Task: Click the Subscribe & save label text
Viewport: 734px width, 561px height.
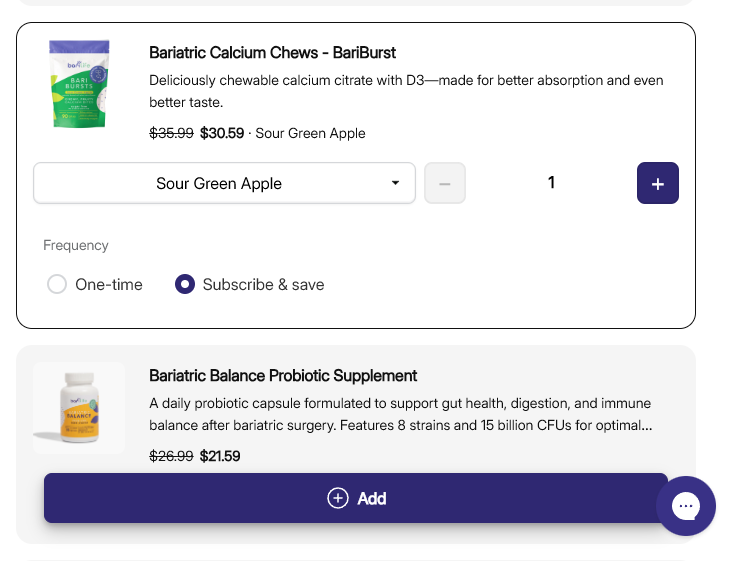Action: (263, 284)
